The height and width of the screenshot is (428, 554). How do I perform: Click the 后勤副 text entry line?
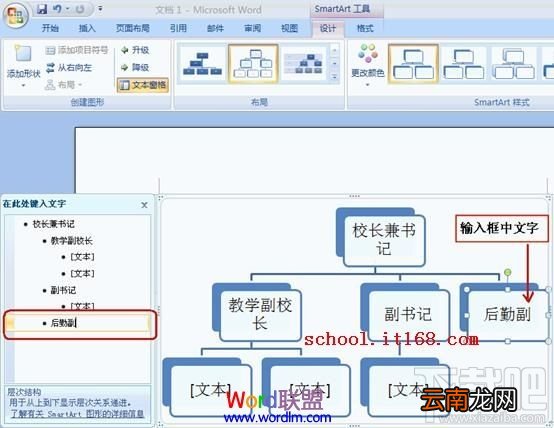[x=80, y=323]
